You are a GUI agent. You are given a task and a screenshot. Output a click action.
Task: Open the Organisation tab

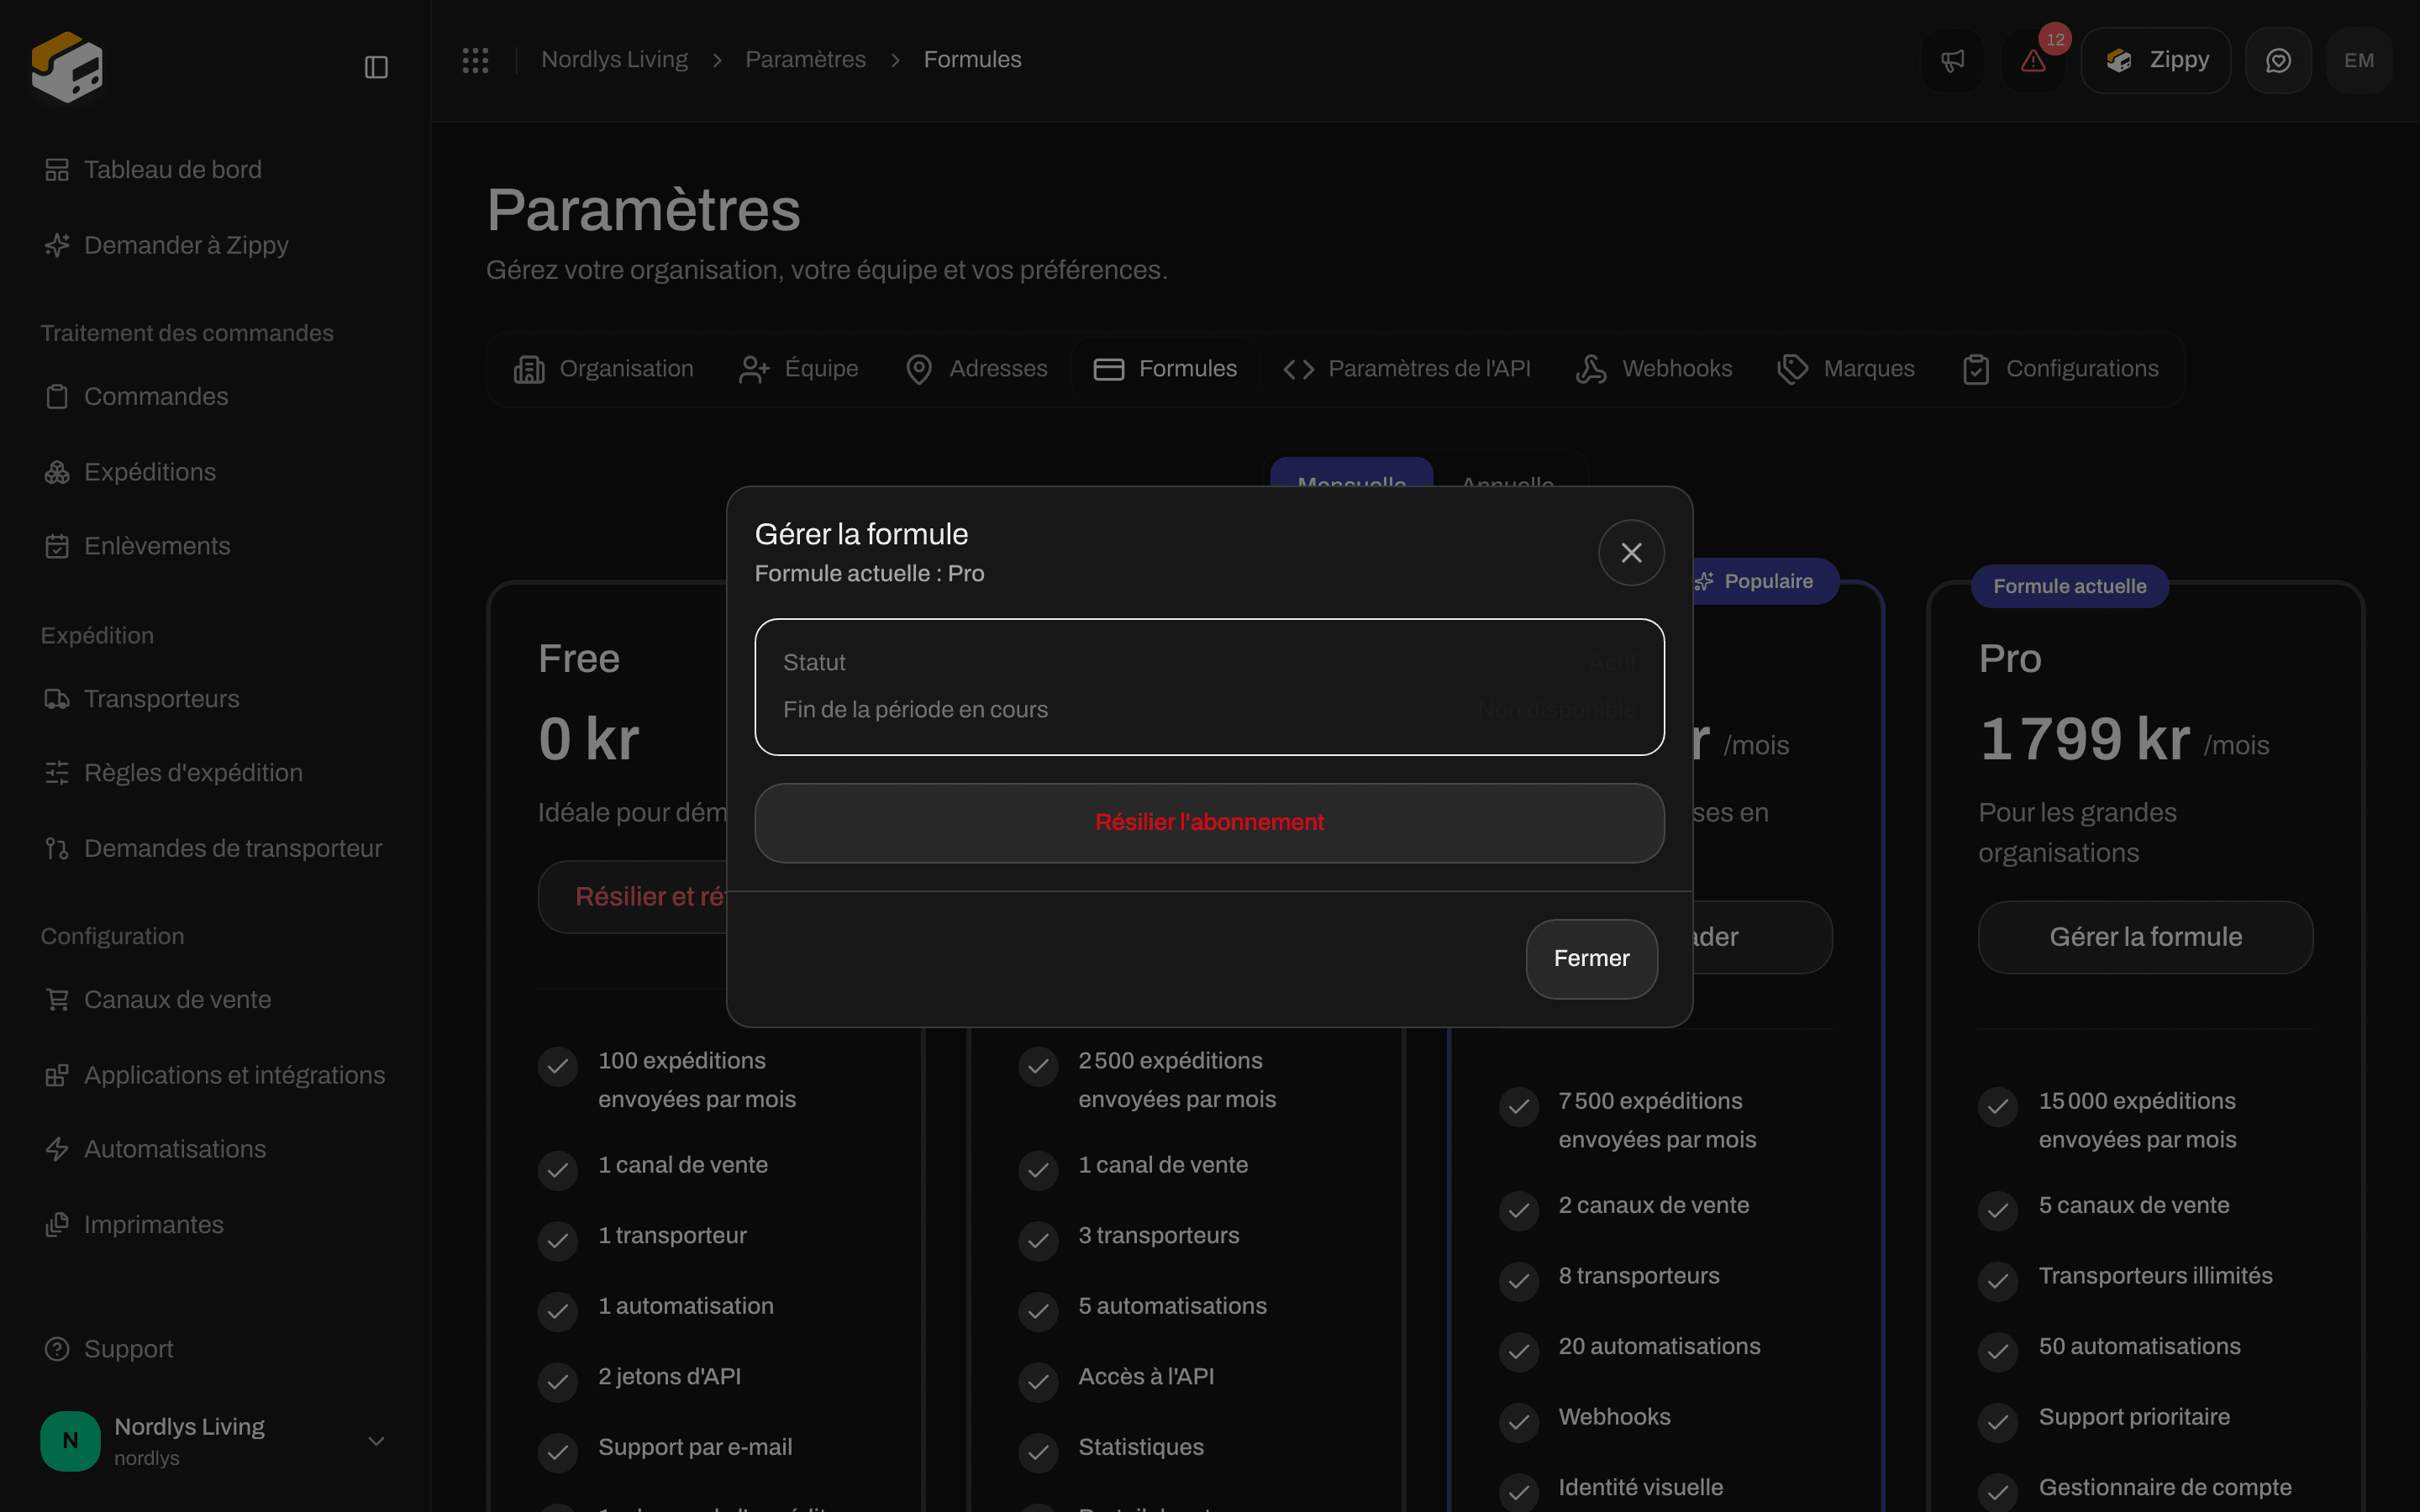[604, 369]
